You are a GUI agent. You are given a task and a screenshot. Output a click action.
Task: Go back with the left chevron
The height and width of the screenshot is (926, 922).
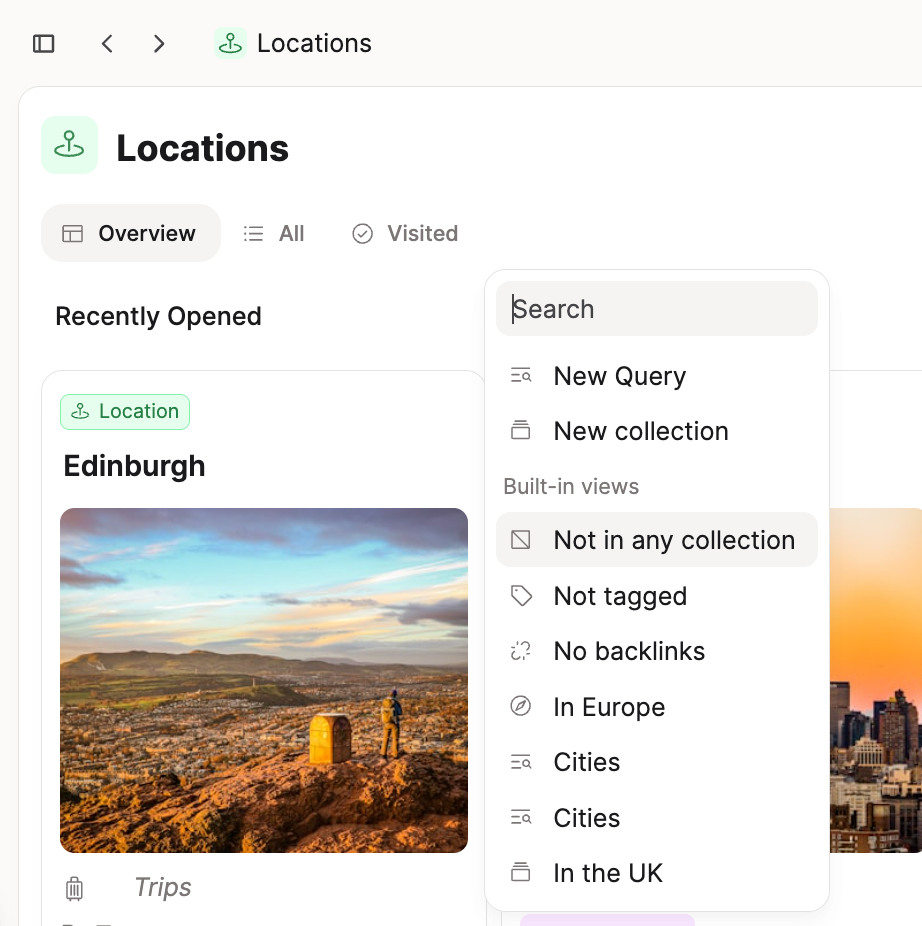107,44
